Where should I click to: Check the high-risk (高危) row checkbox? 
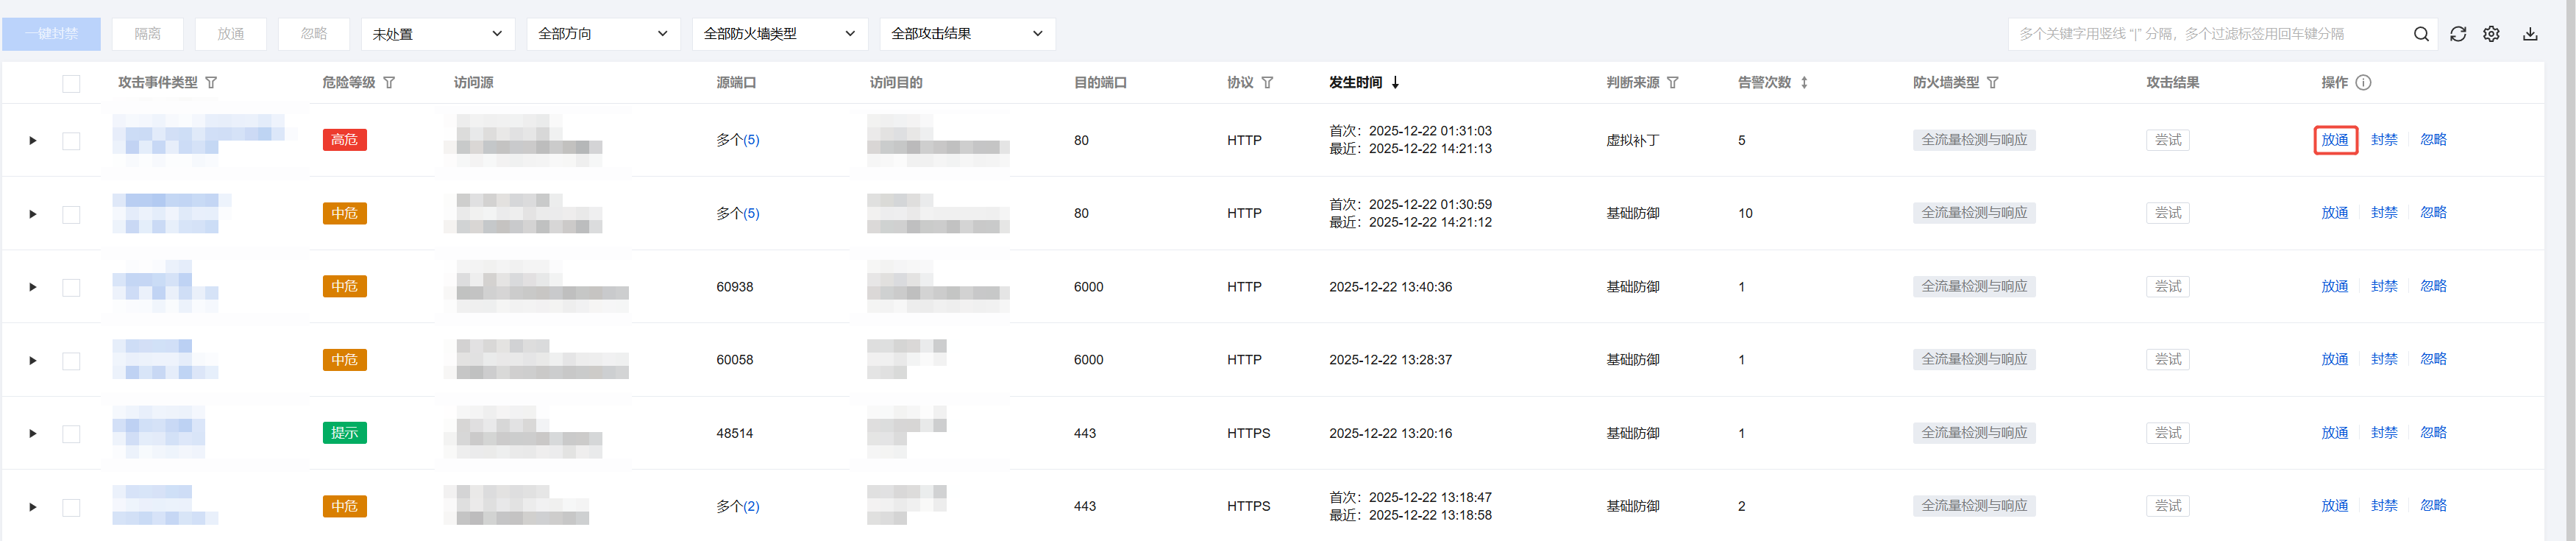(71, 141)
